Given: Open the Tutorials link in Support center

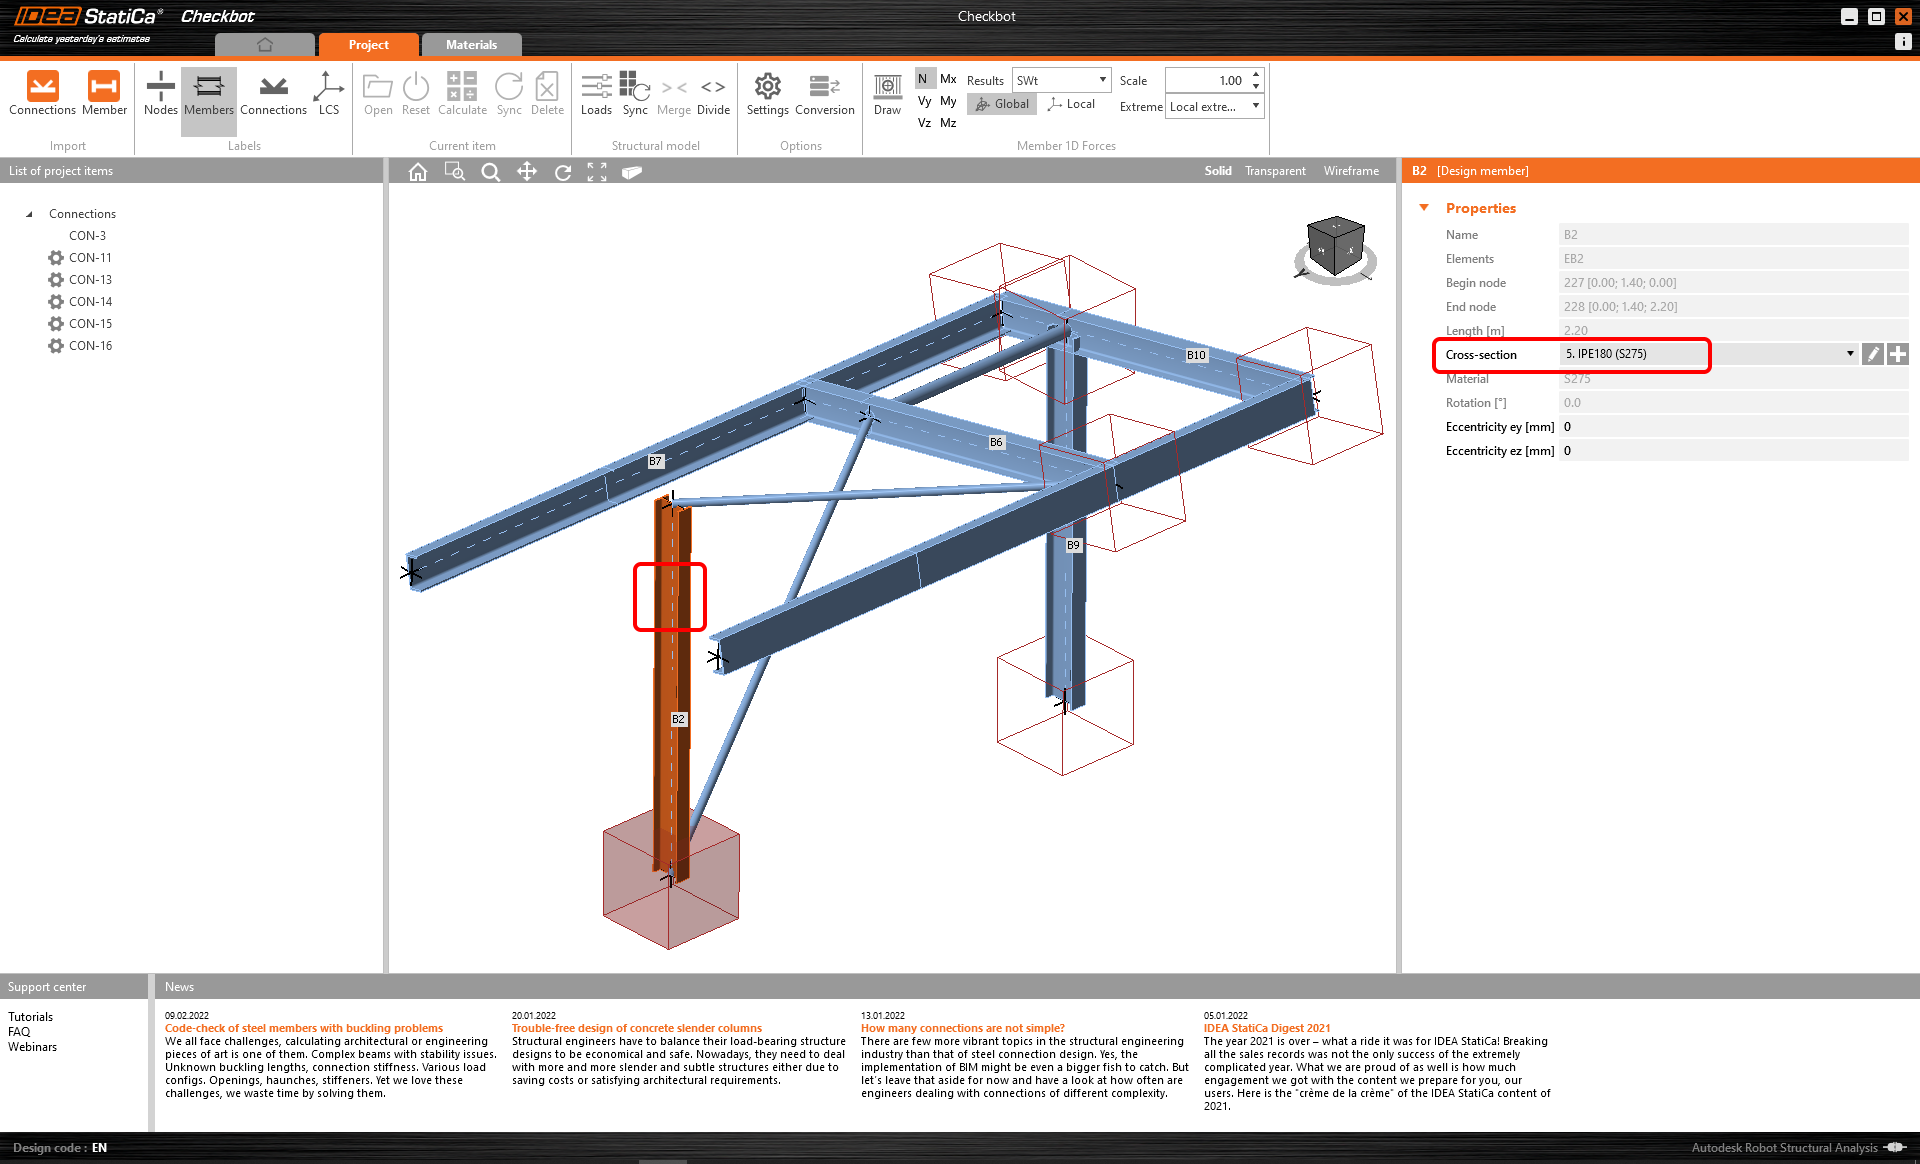Looking at the screenshot, I should tap(31, 1016).
